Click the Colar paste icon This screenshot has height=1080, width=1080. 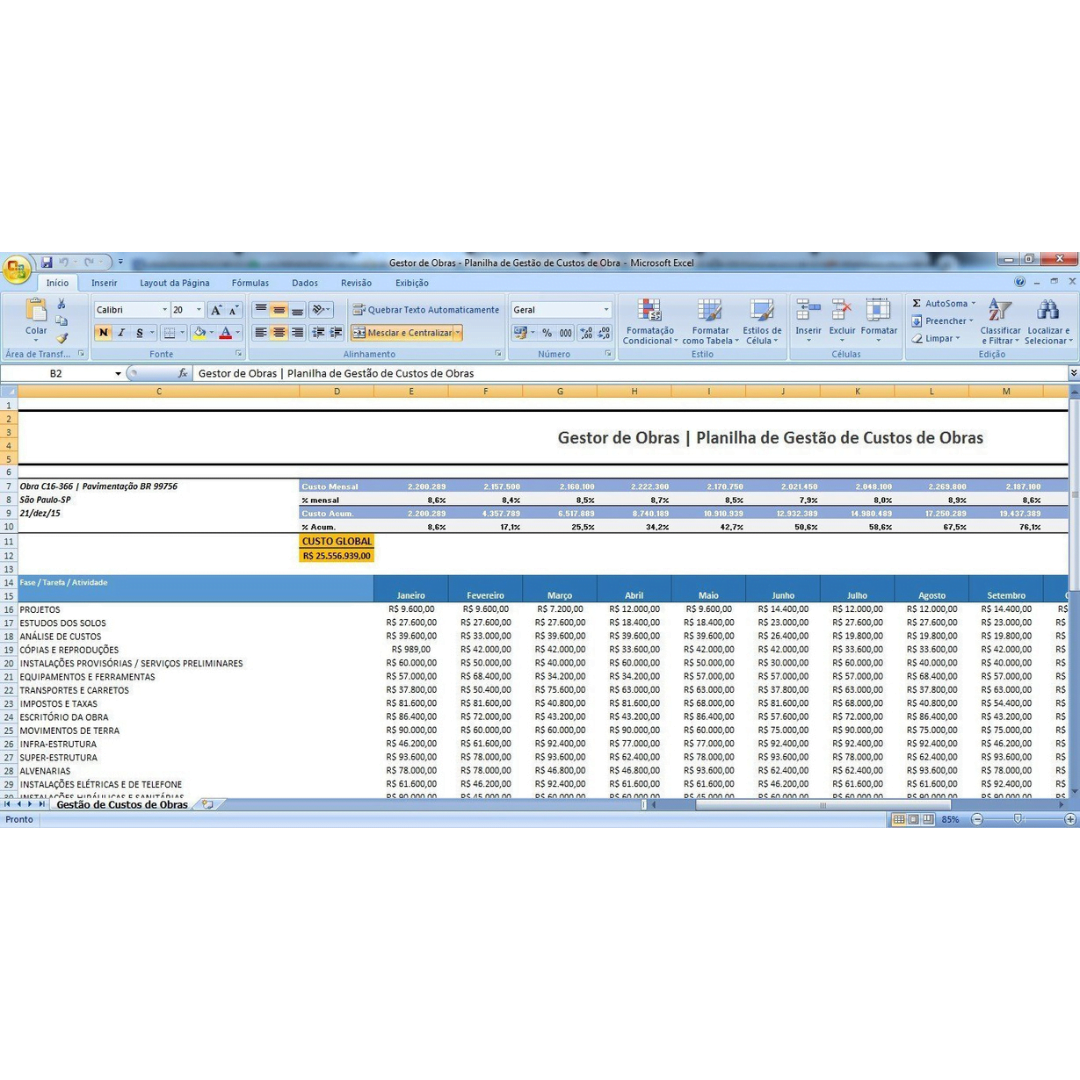coord(36,311)
